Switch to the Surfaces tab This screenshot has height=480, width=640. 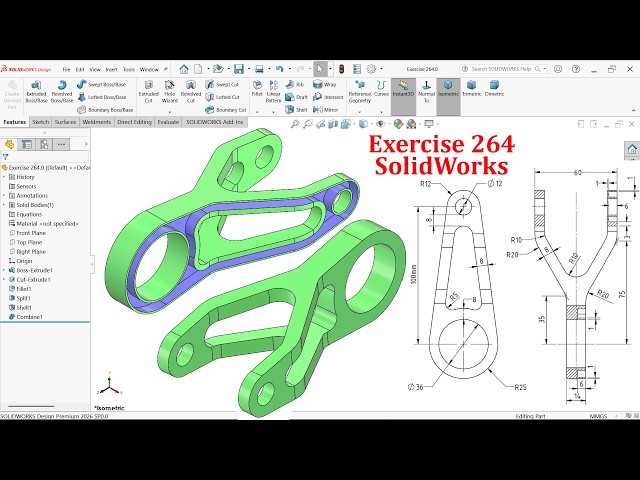point(65,122)
